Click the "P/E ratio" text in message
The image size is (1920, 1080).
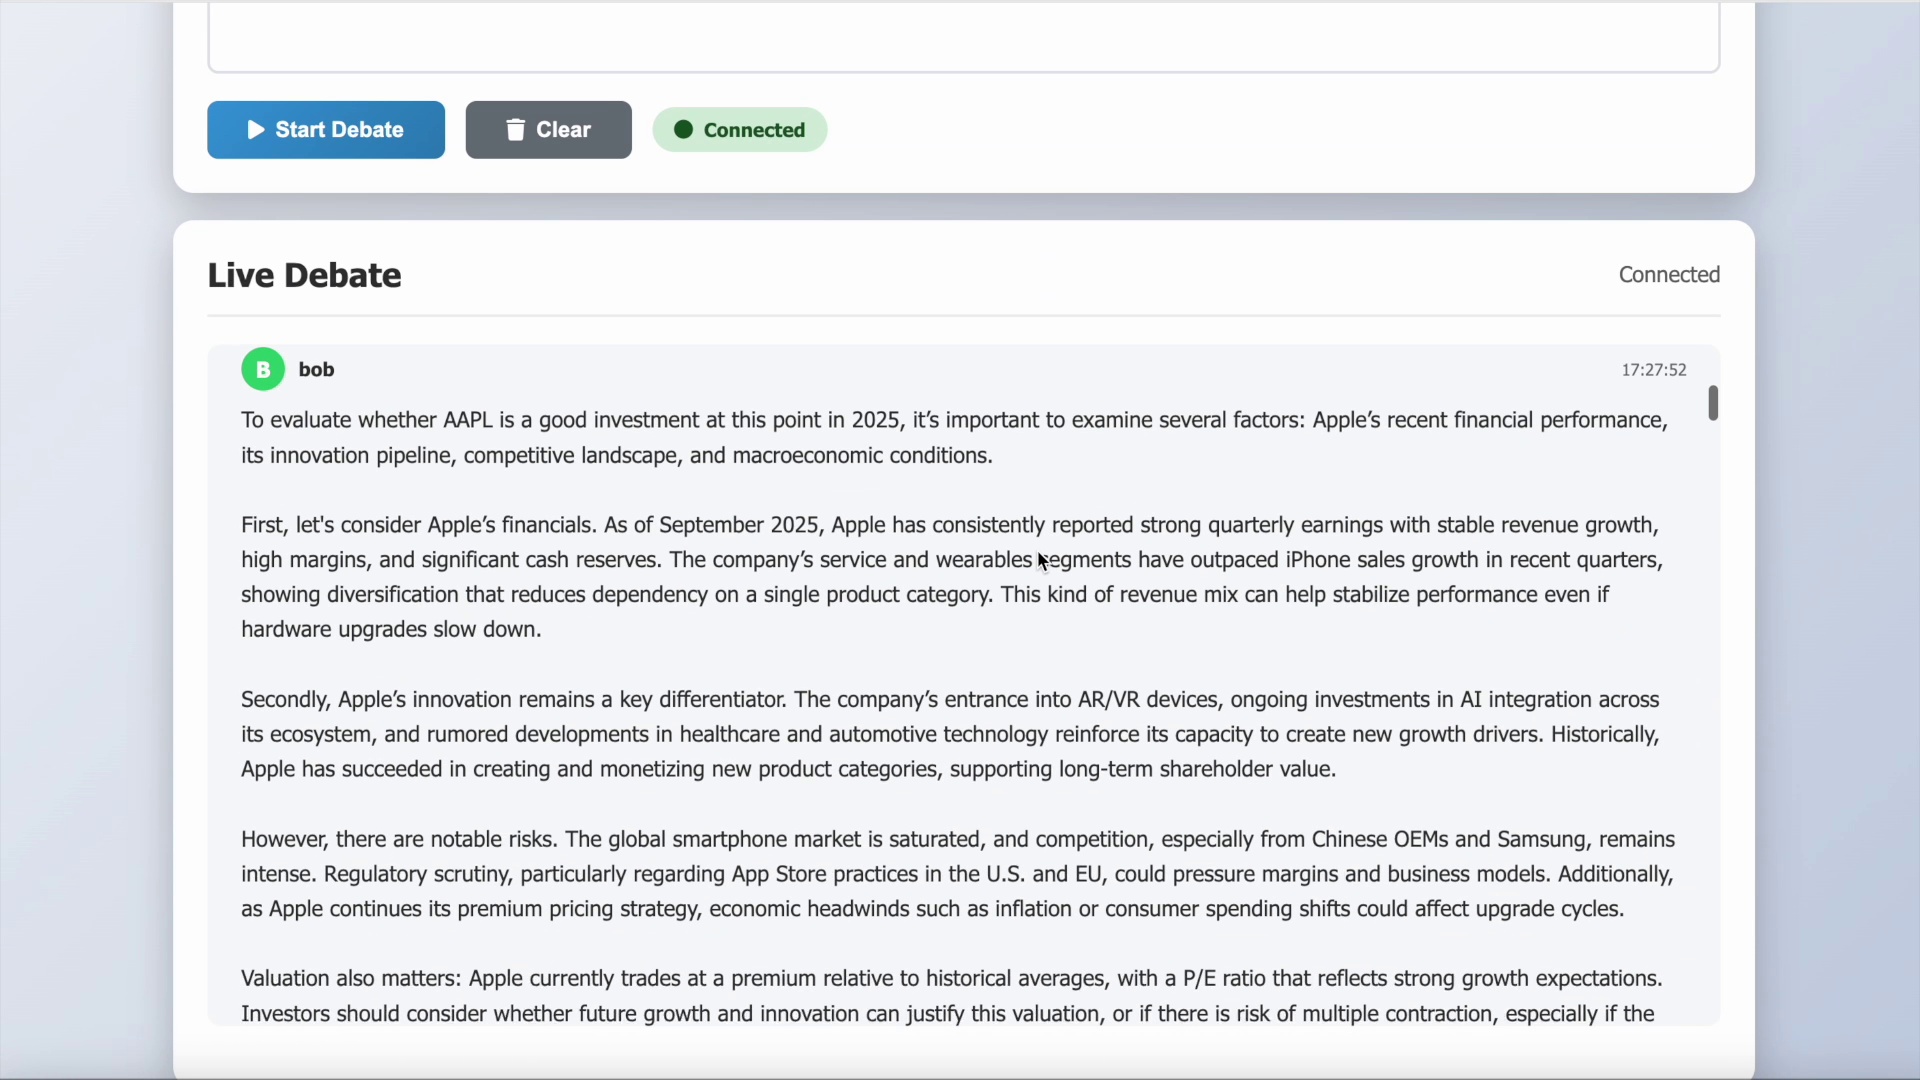[x=1225, y=979]
